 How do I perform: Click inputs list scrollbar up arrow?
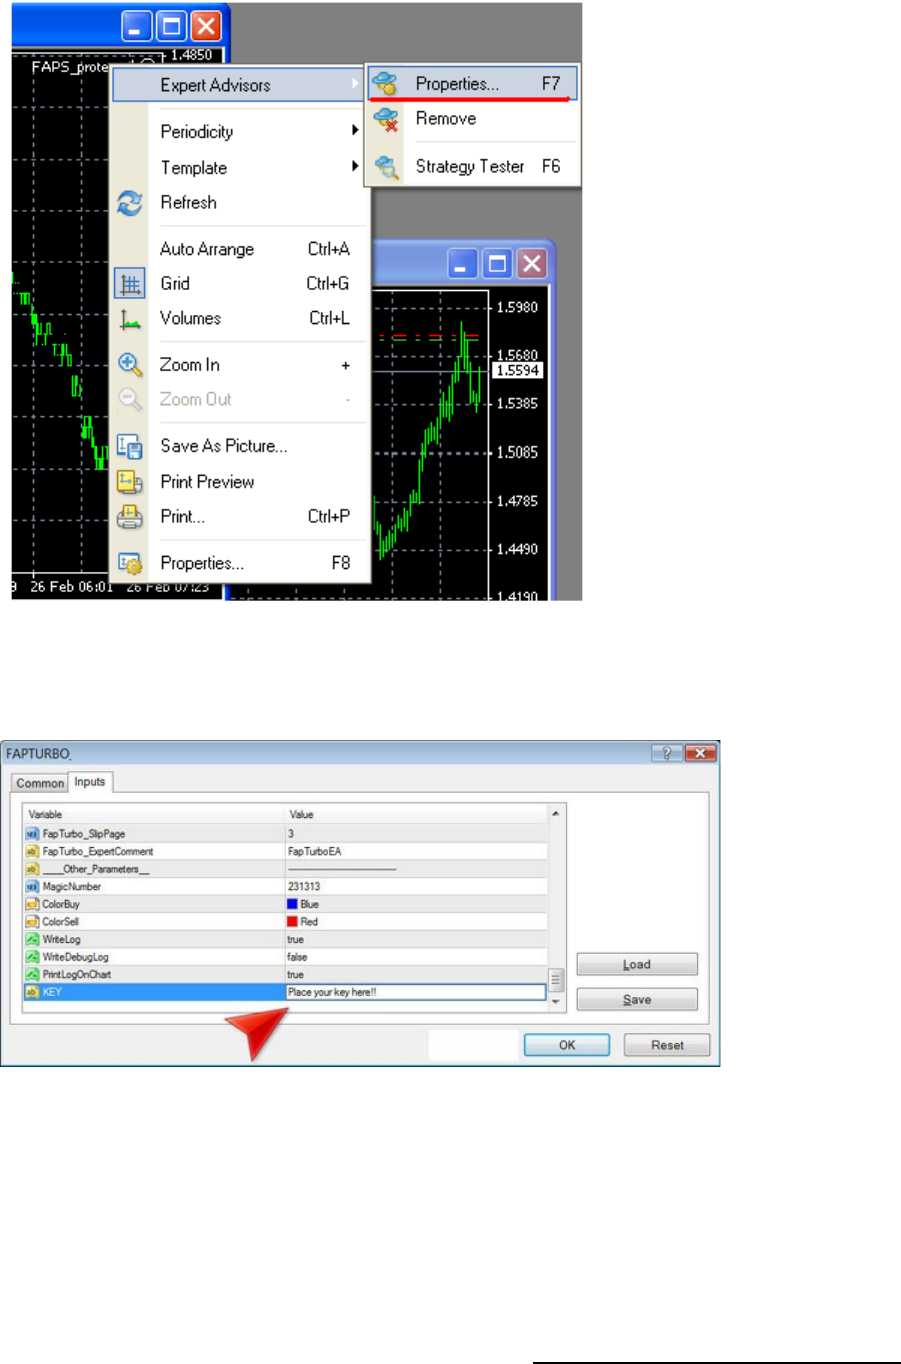click(x=556, y=813)
